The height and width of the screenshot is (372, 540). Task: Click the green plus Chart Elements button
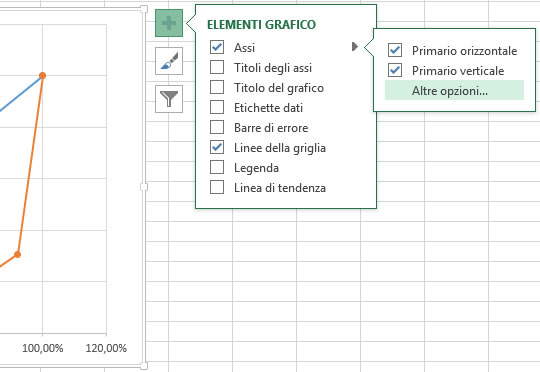[x=169, y=23]
